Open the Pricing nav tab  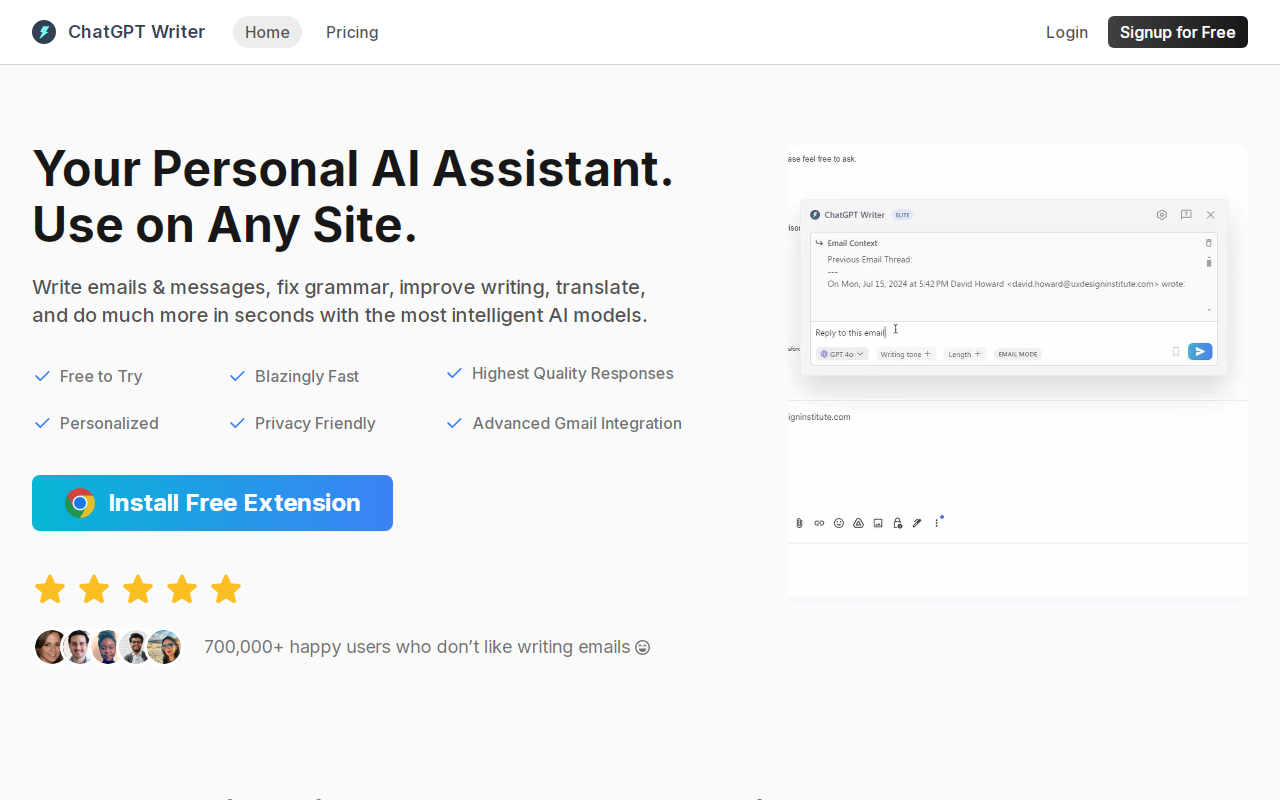[352, 32]
